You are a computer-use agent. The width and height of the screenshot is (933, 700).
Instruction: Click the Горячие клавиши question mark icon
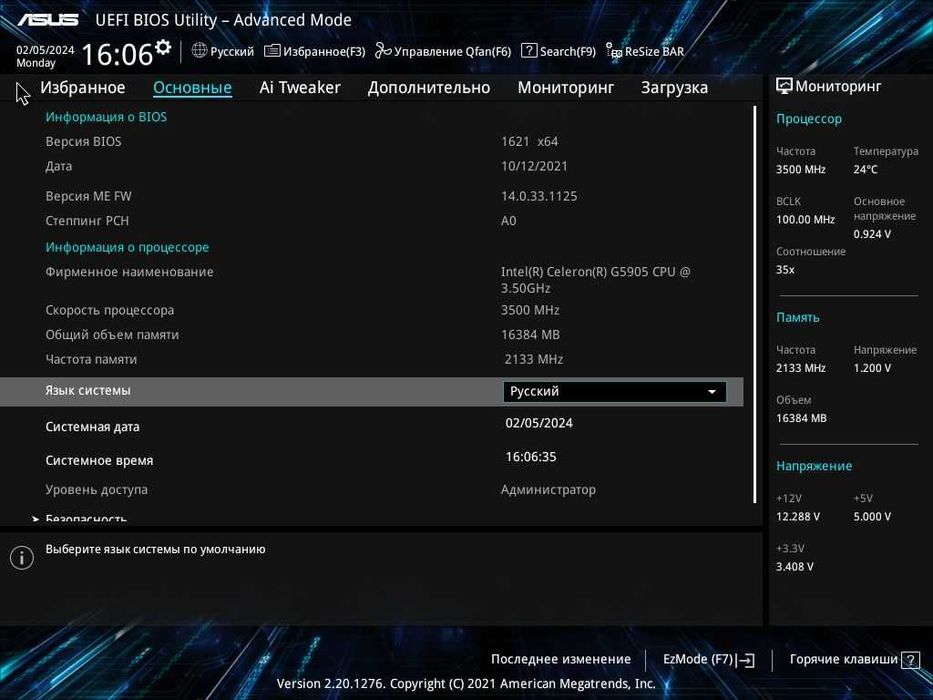[x=910, y=660]
